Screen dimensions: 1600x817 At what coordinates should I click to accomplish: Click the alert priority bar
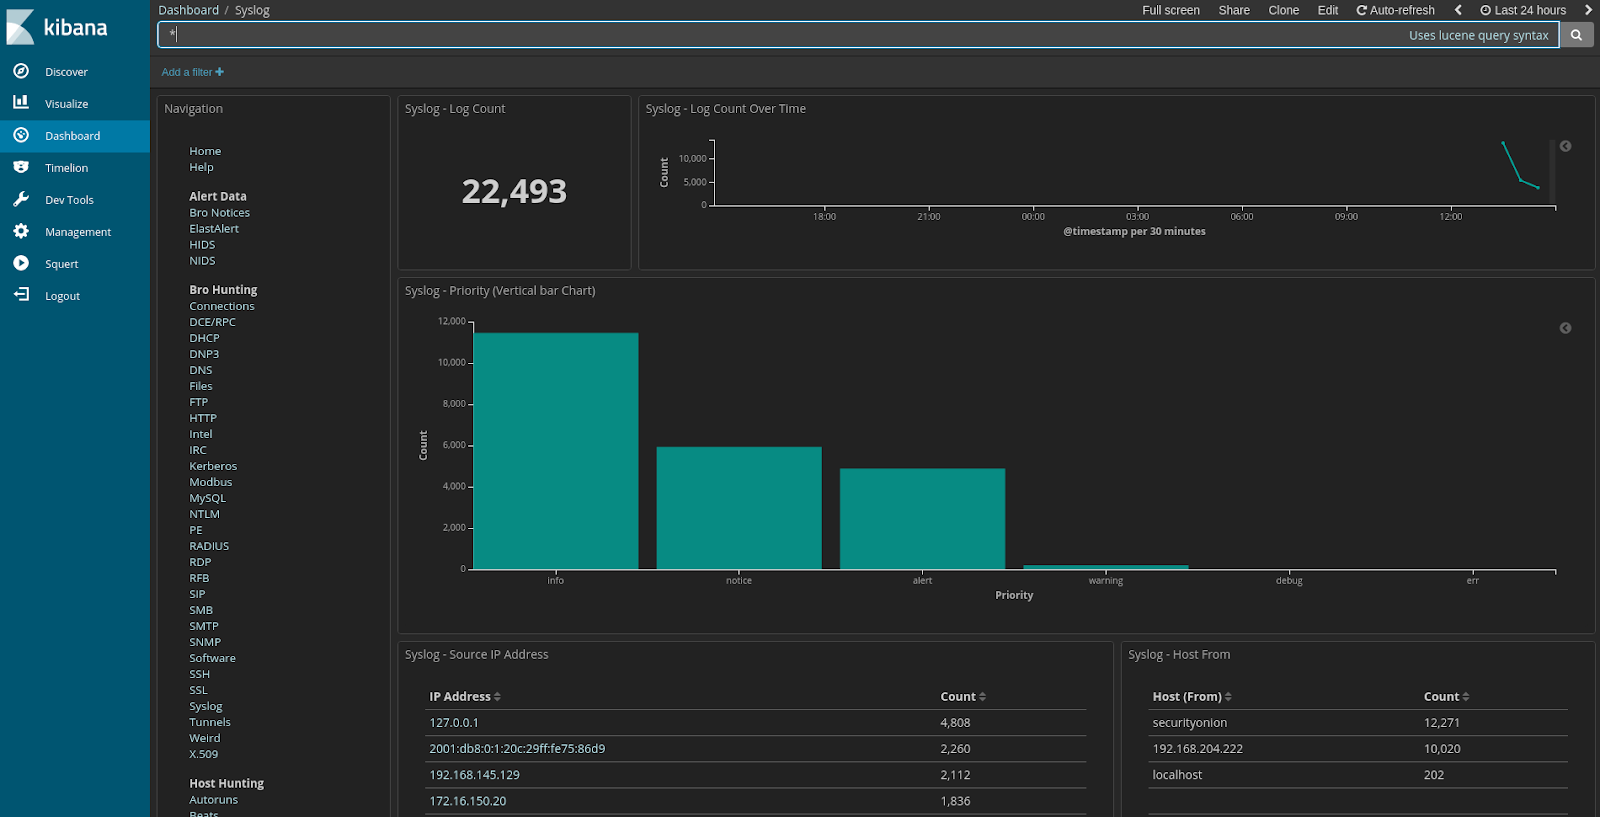[922, 519]
